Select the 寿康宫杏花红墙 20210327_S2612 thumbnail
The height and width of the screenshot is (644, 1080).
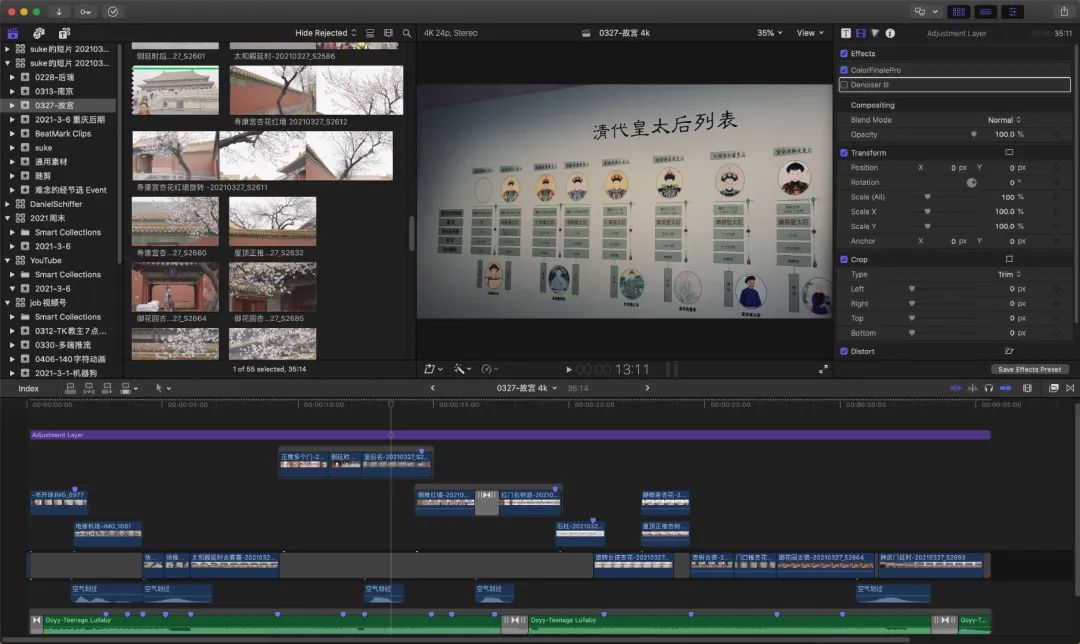(x=316, y=90)
